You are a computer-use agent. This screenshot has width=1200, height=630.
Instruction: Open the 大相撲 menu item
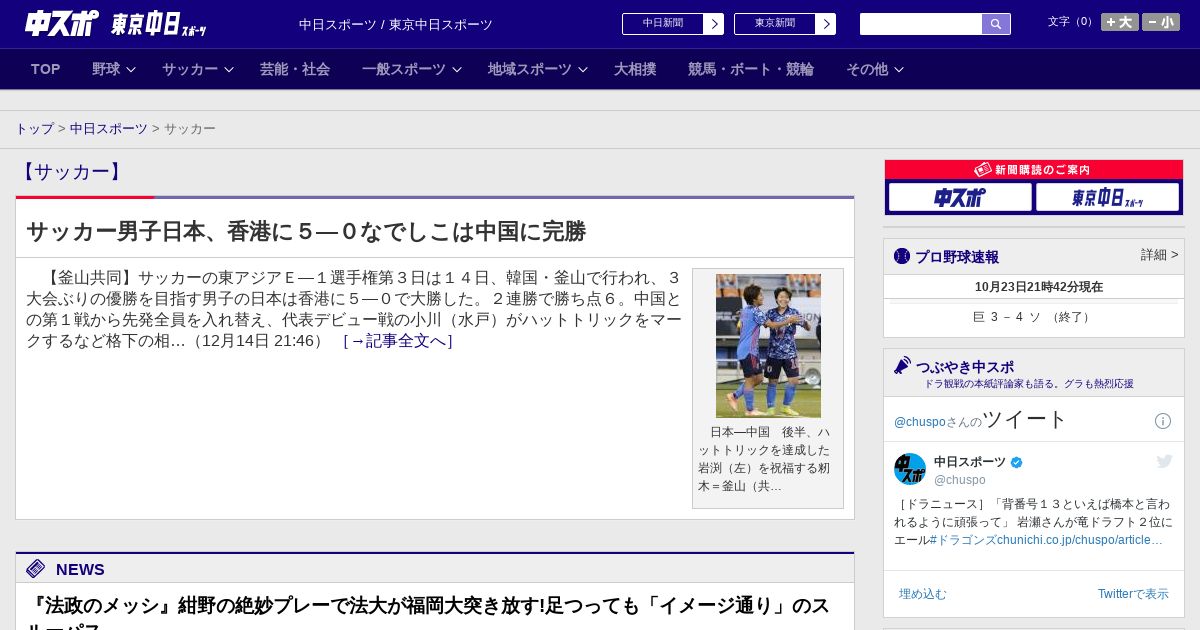coord(635,69)
